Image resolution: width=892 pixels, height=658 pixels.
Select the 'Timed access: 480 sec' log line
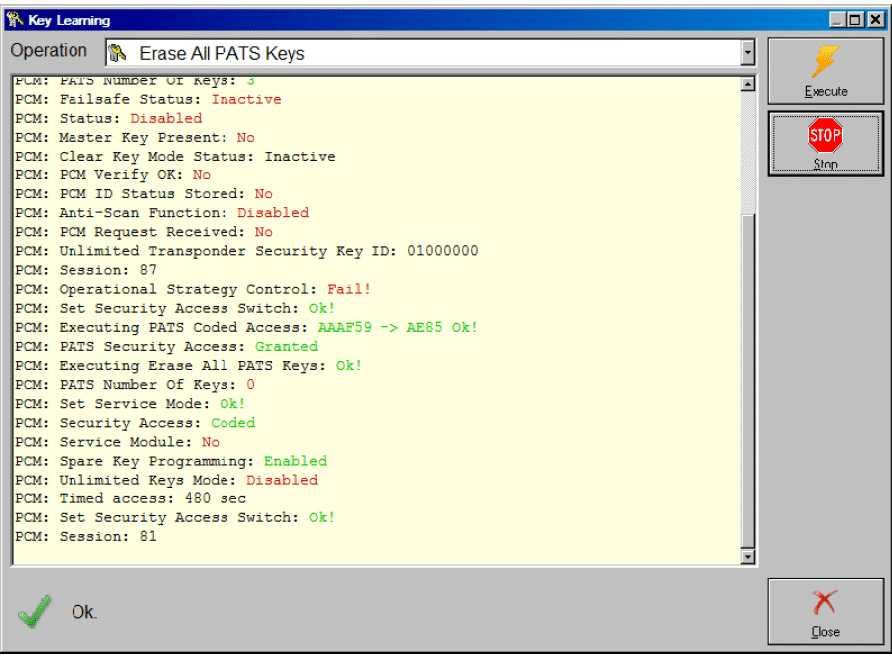pyautogui.click(x=131, y=498)
